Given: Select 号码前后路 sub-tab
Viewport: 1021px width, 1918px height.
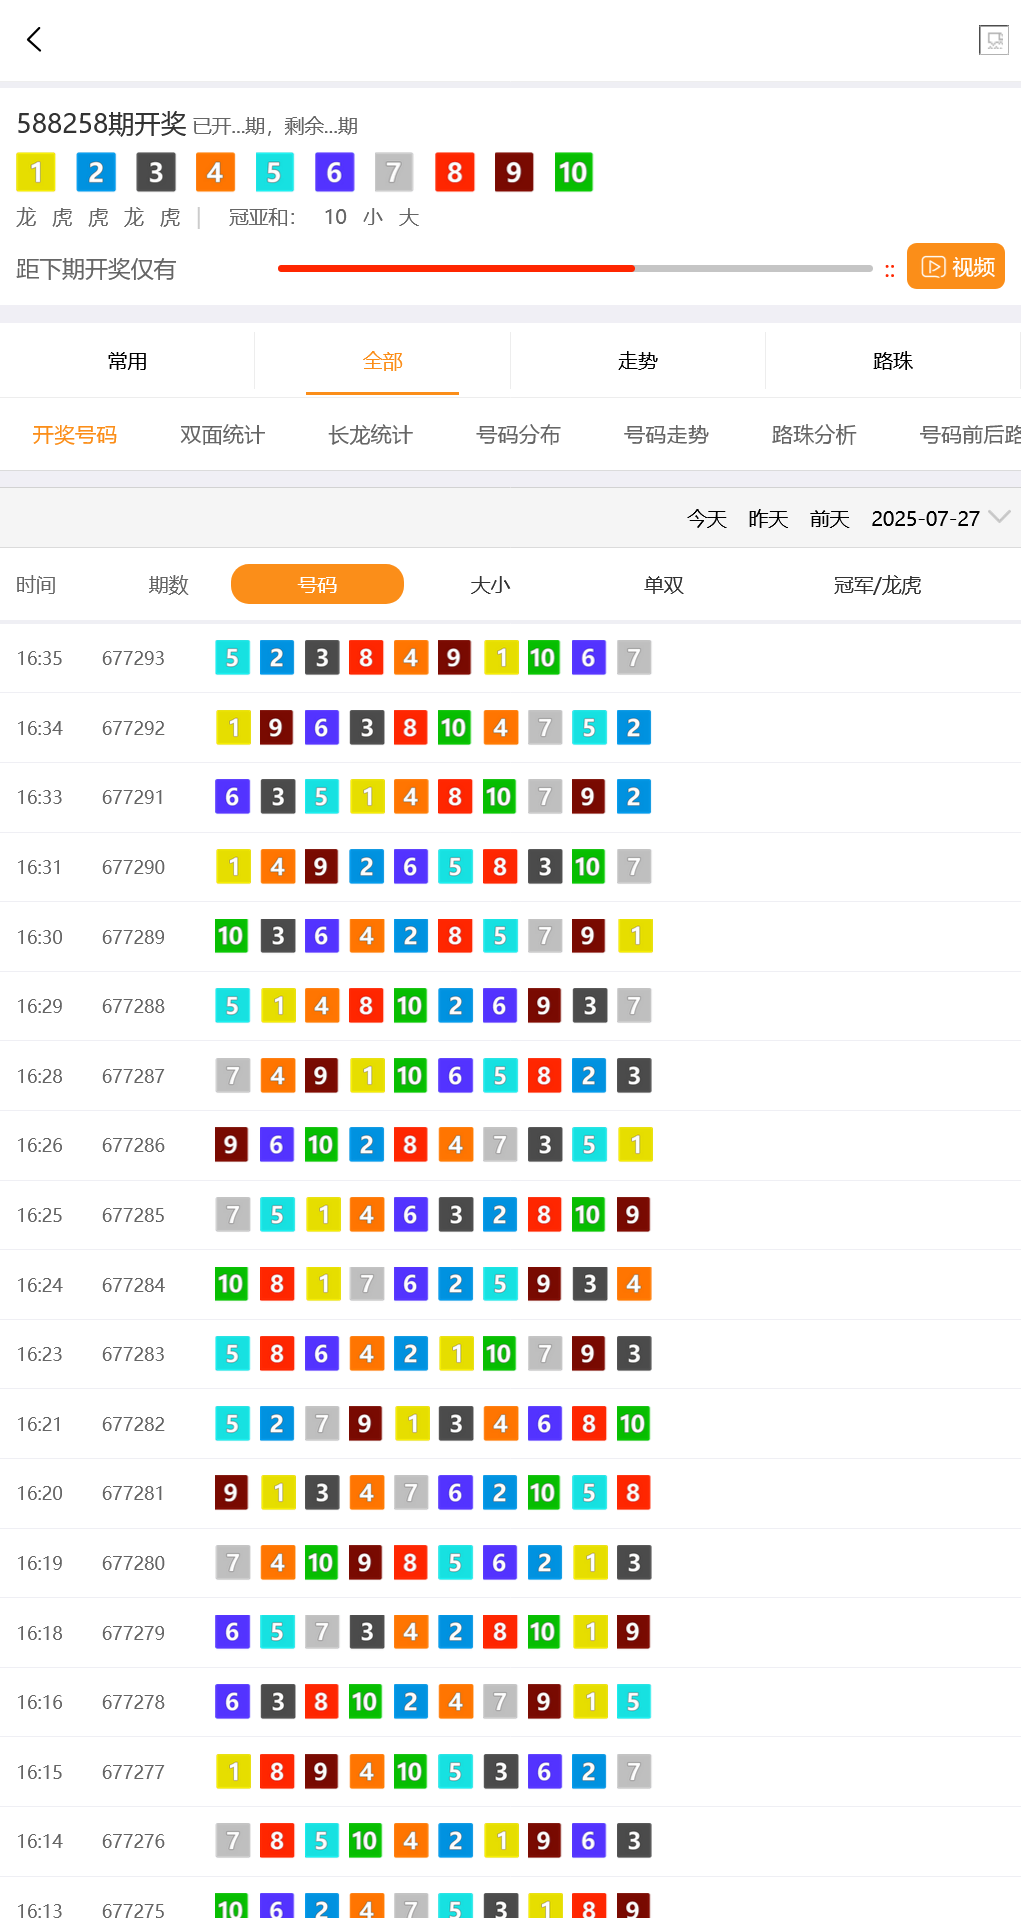Looking at the screenshot, I should point(970,435).
